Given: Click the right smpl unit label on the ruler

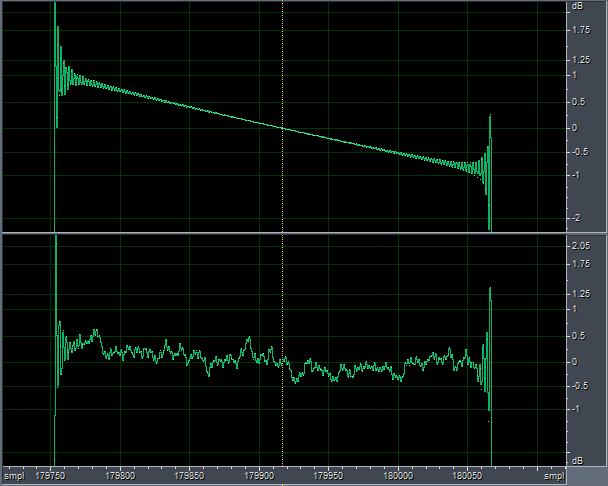Looking at the screenshot, I should pos(554,476).
